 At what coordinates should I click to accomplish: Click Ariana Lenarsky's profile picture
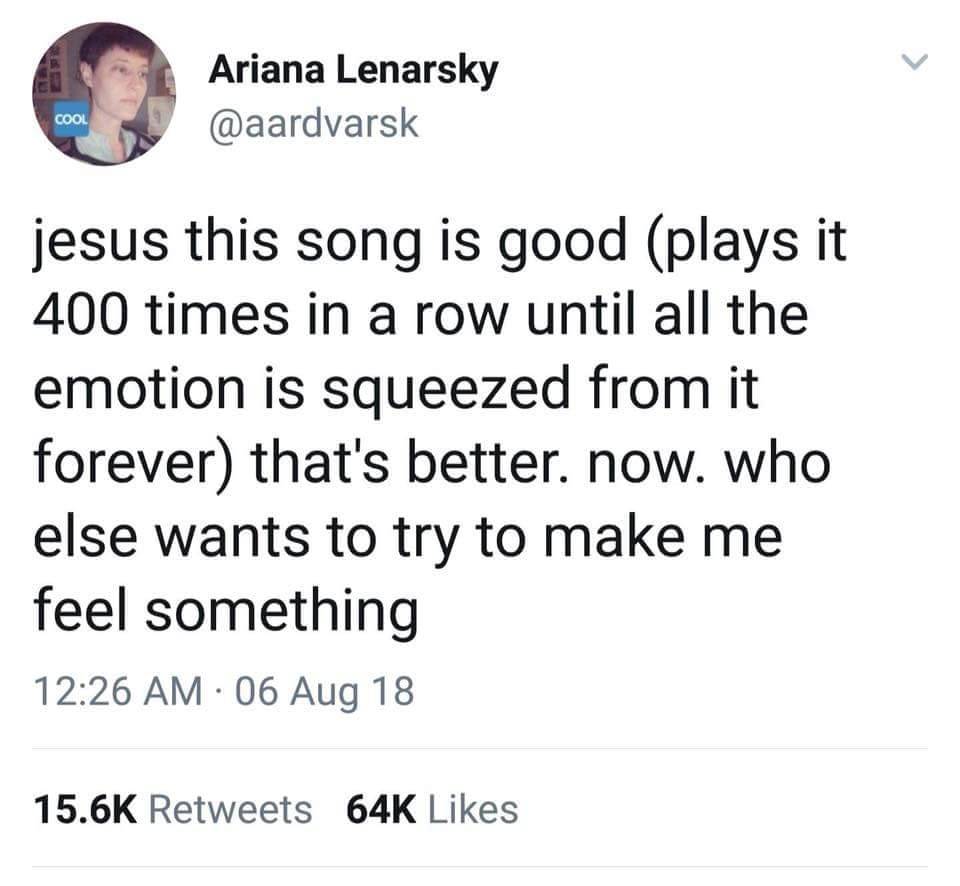coord(104,94)
